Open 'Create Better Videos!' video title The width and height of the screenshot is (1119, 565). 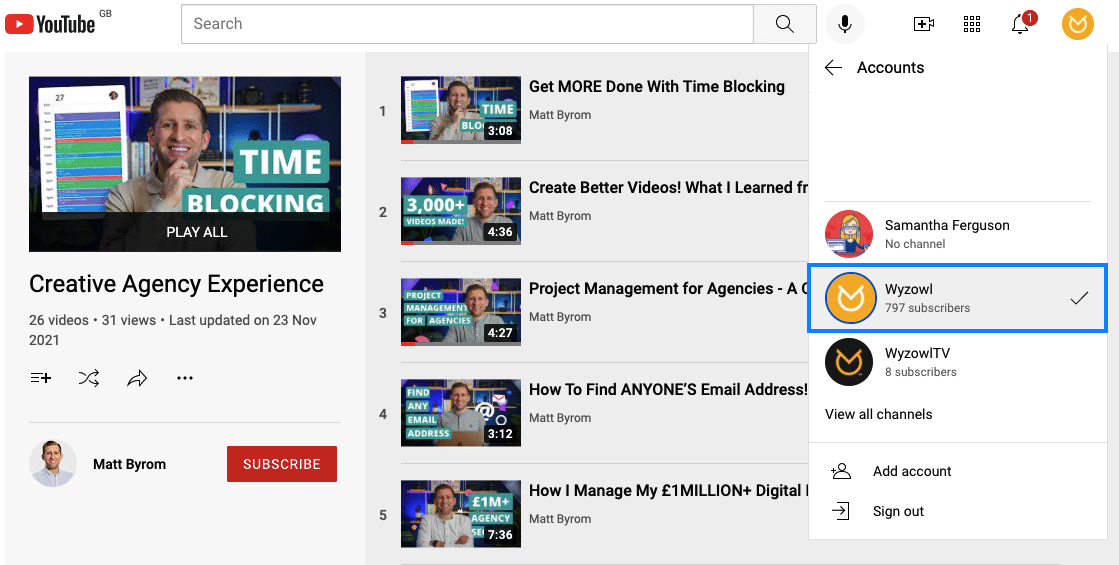pos(669,188)
